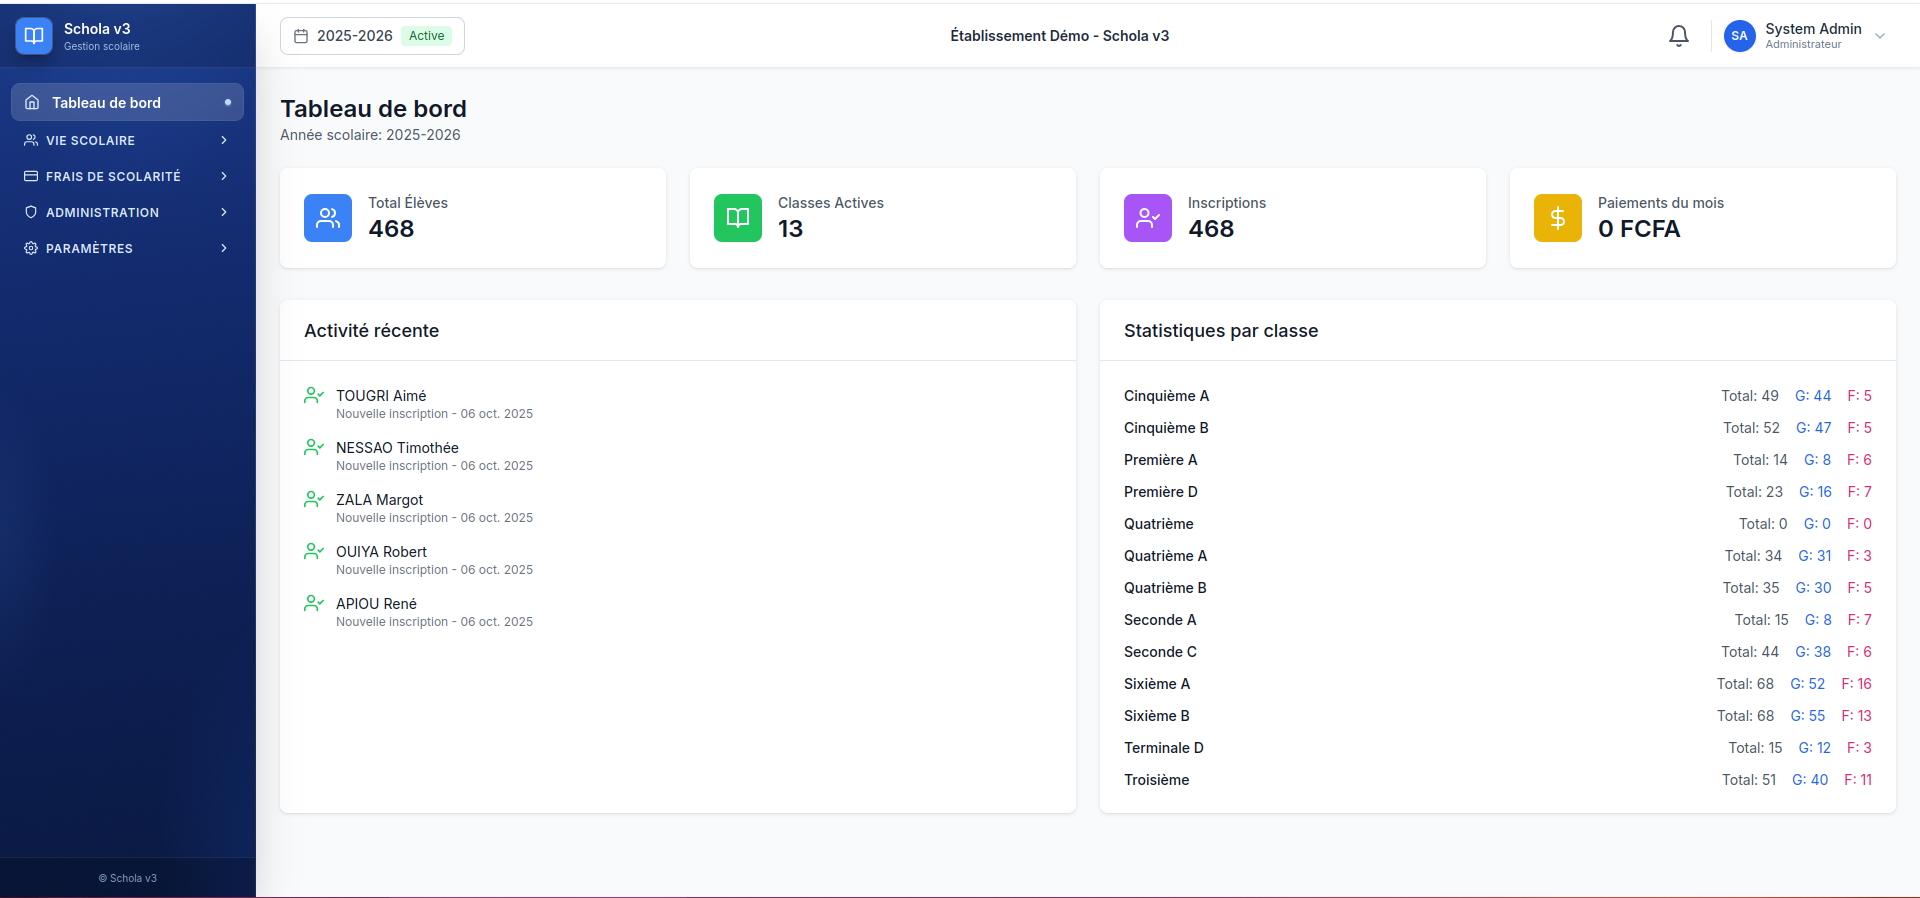Image resolution: width=1920 pixels, height=898 pixels.
Task: Expand the ADMINISTRATION sidebar section
Action: tap(127, 212)
